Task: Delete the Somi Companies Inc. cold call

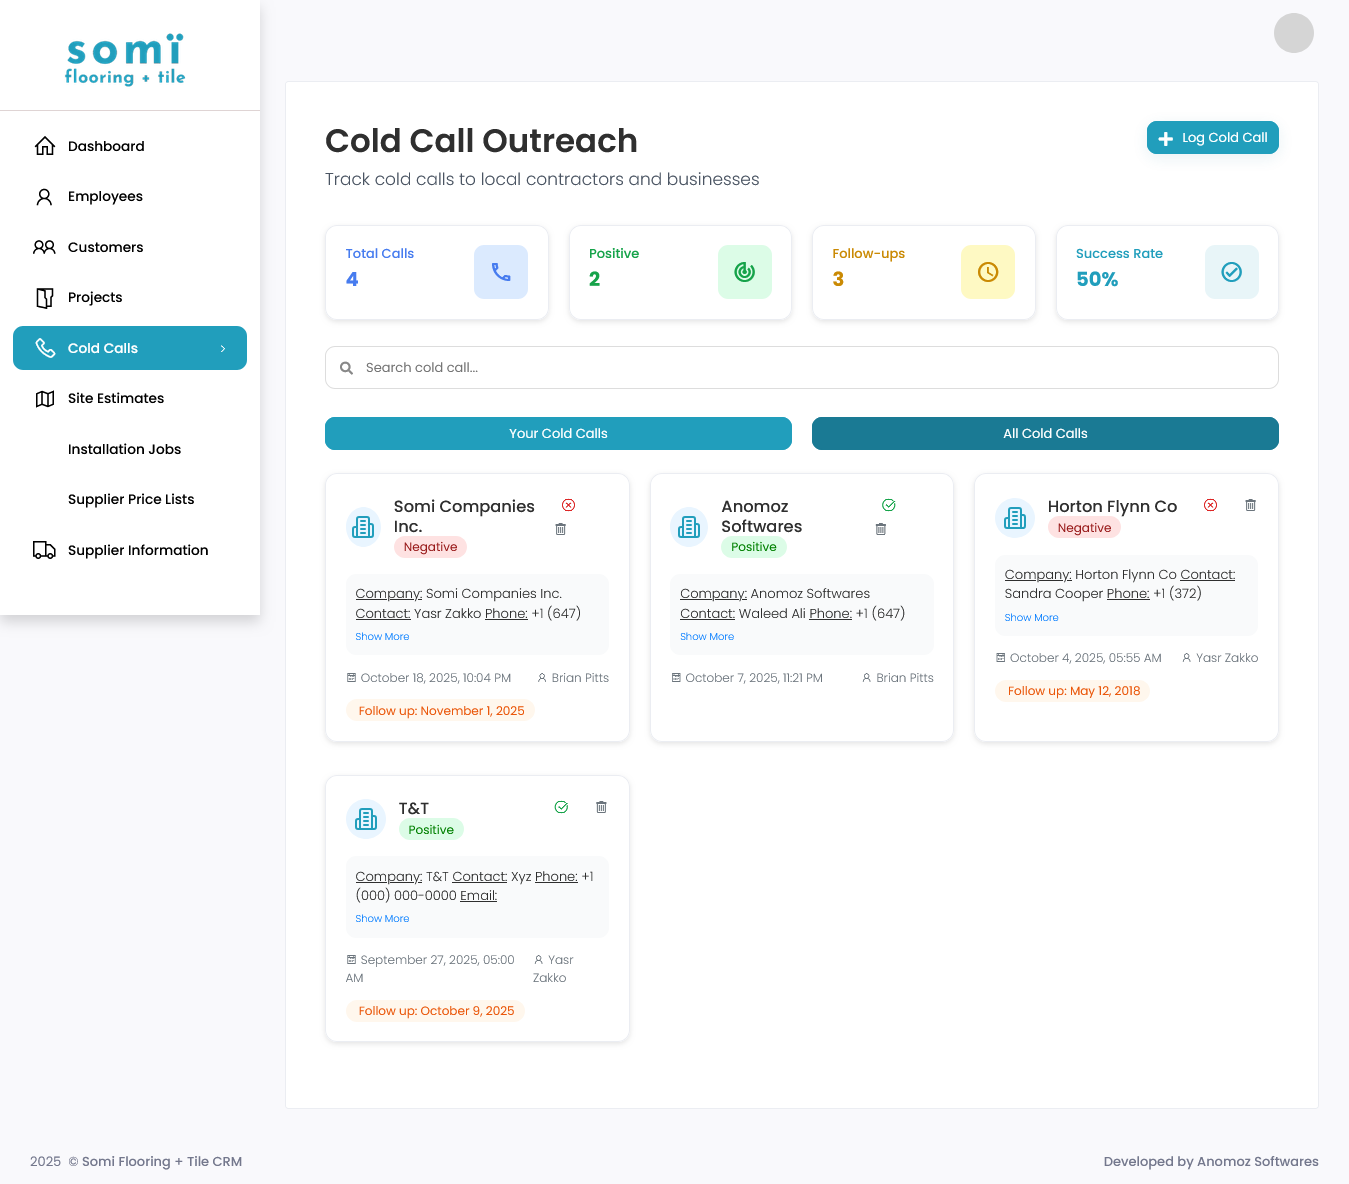Action: 561,529
